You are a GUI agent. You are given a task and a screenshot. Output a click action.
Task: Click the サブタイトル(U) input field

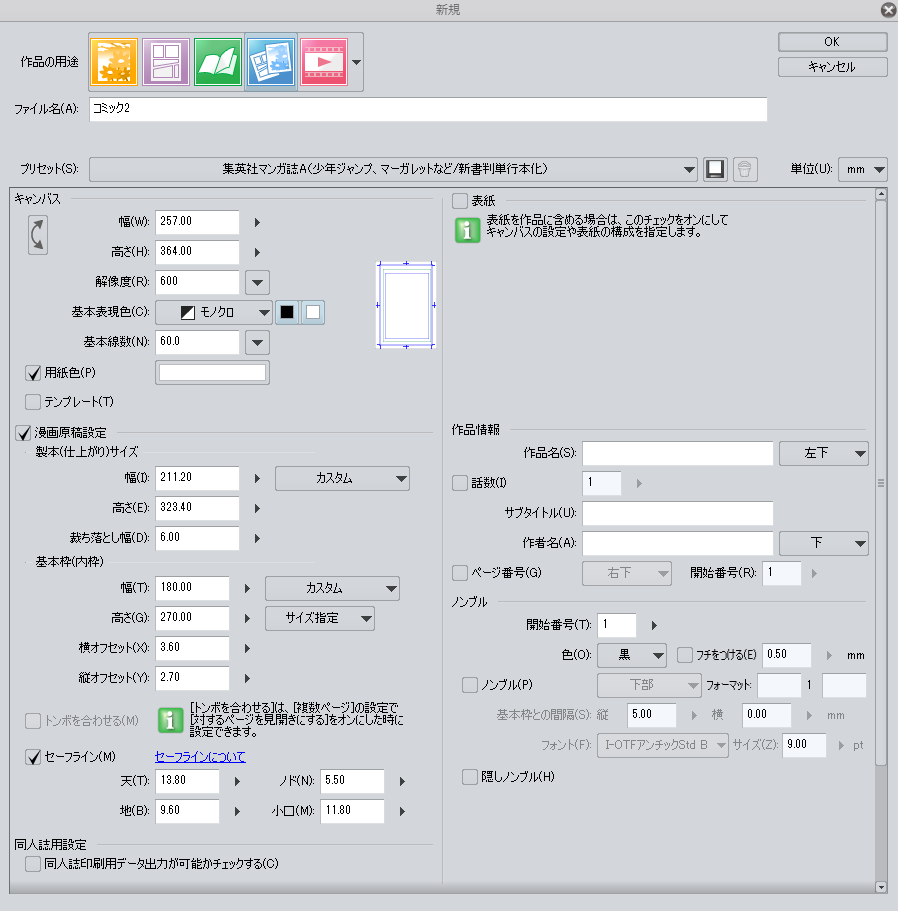(x=678, y=513)
